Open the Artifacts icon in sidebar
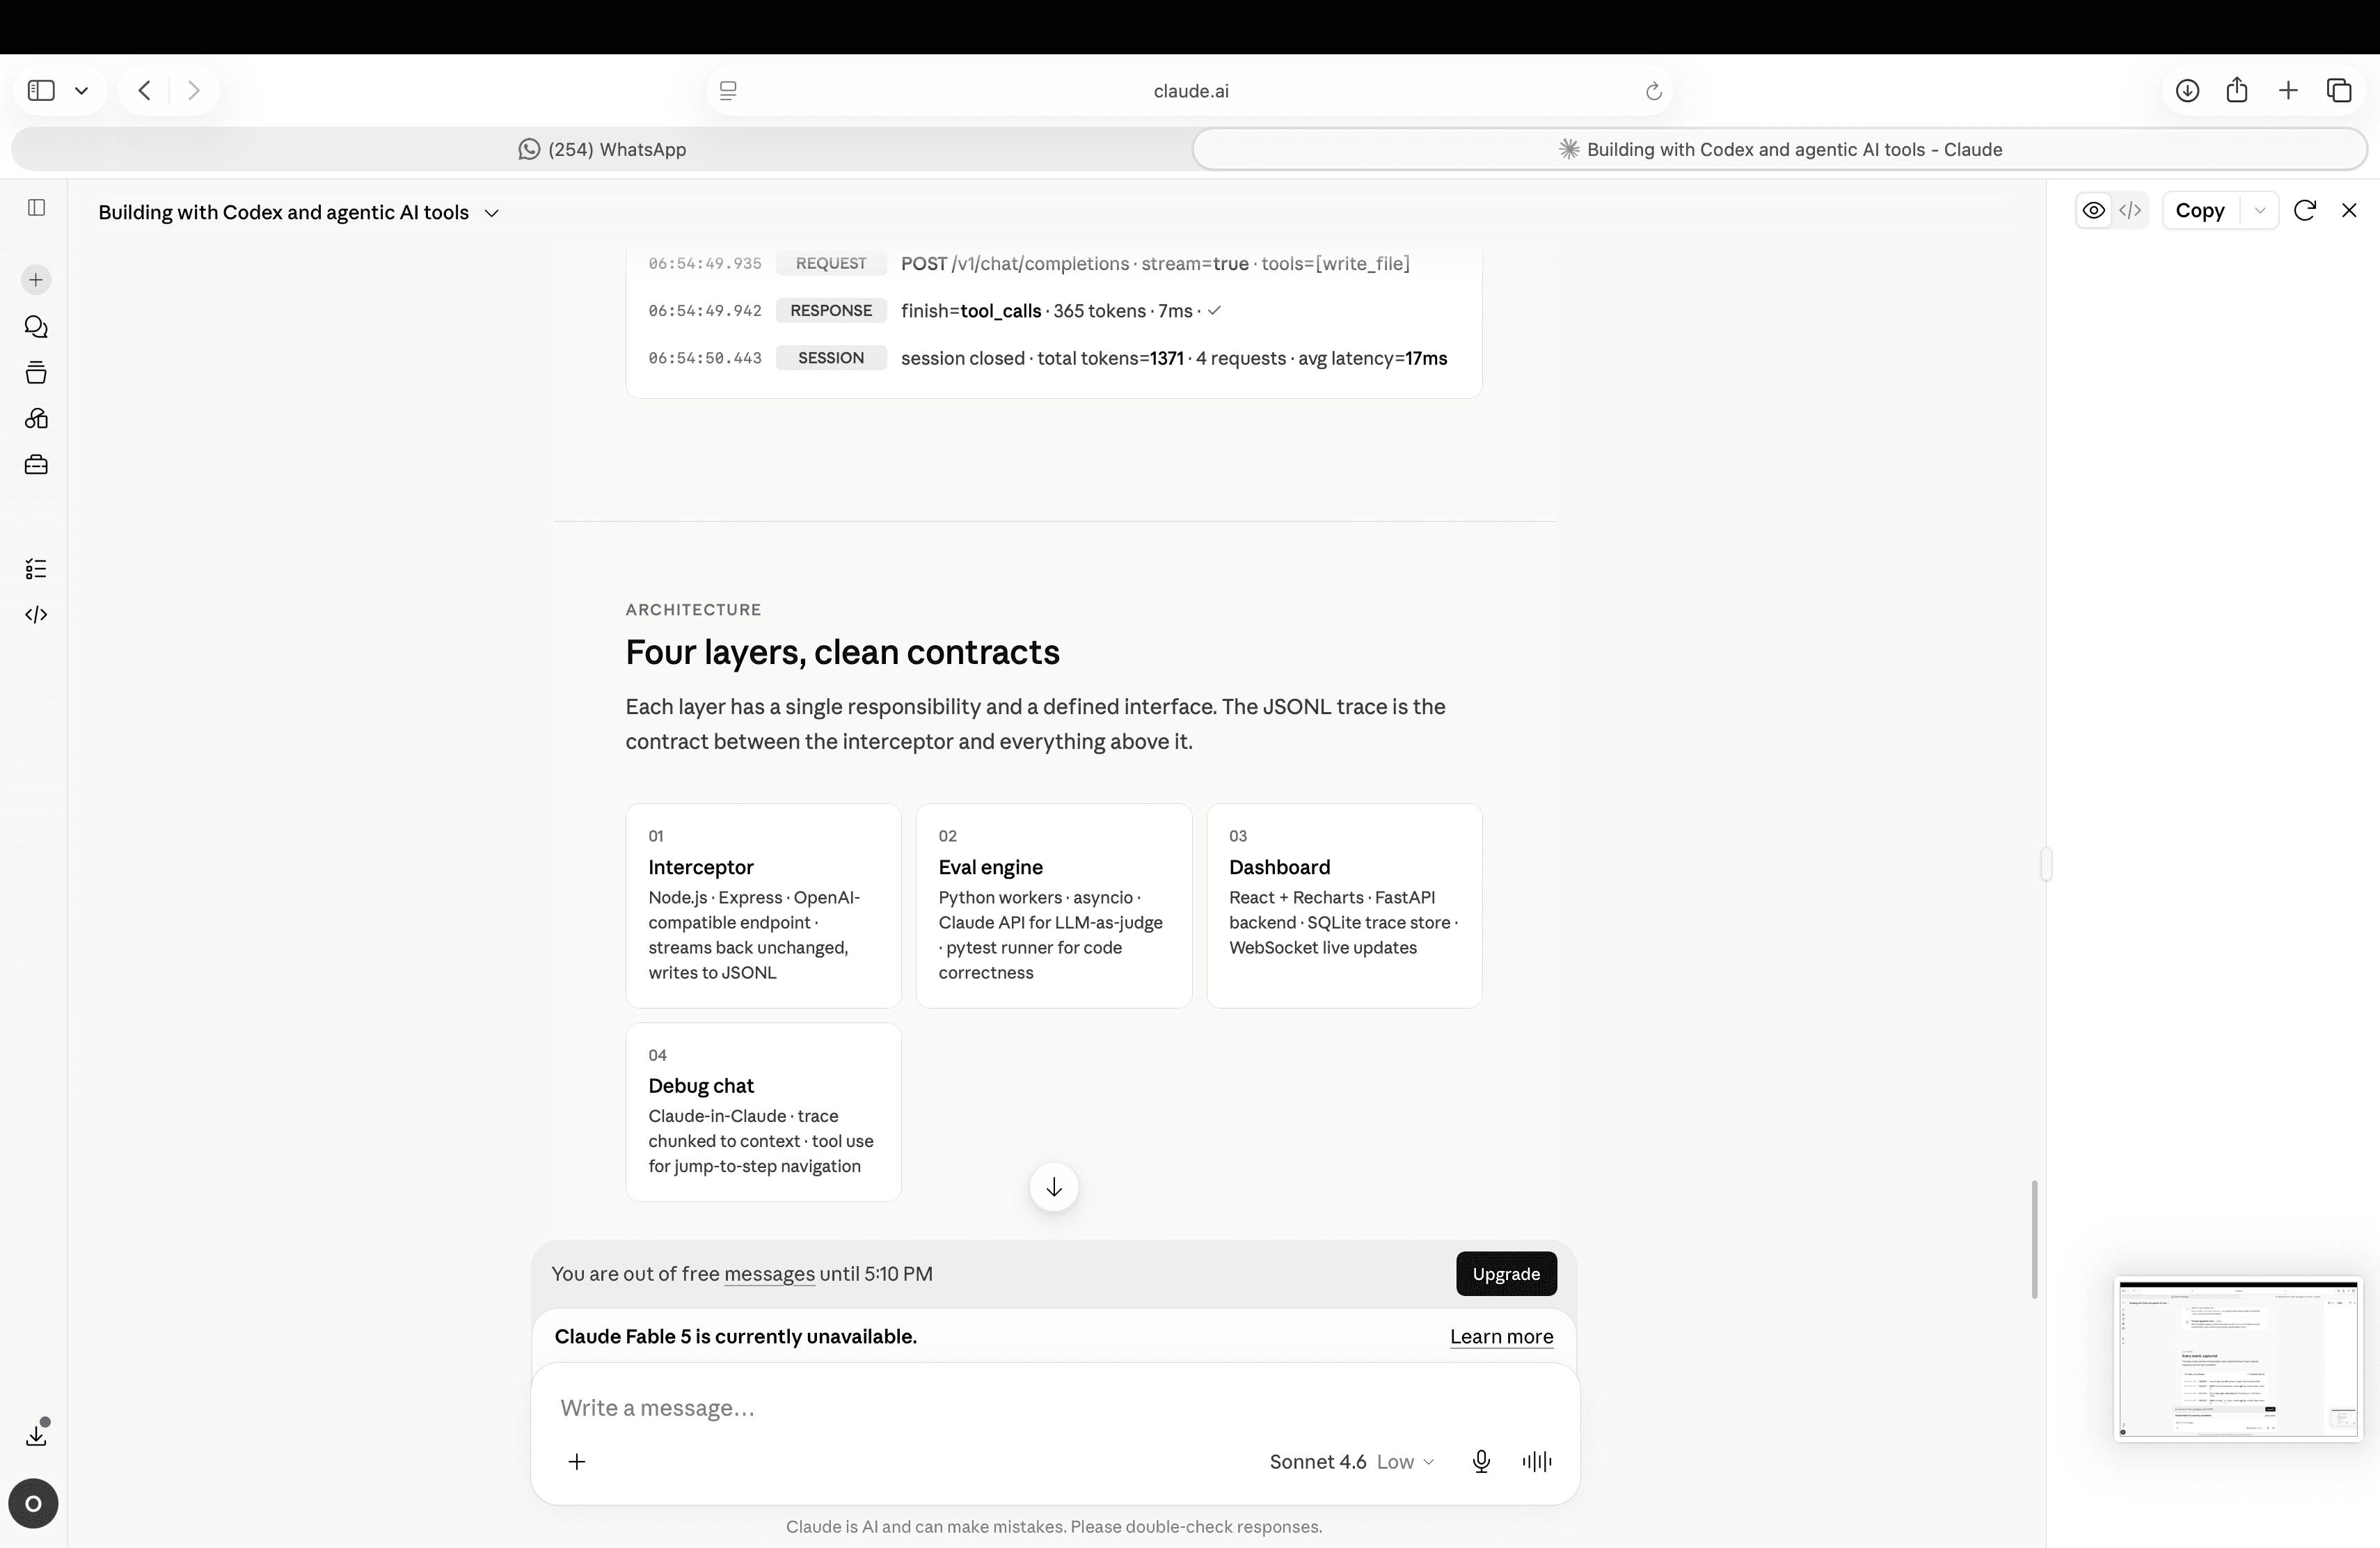 pyautogui.click(x=36, y=419)
